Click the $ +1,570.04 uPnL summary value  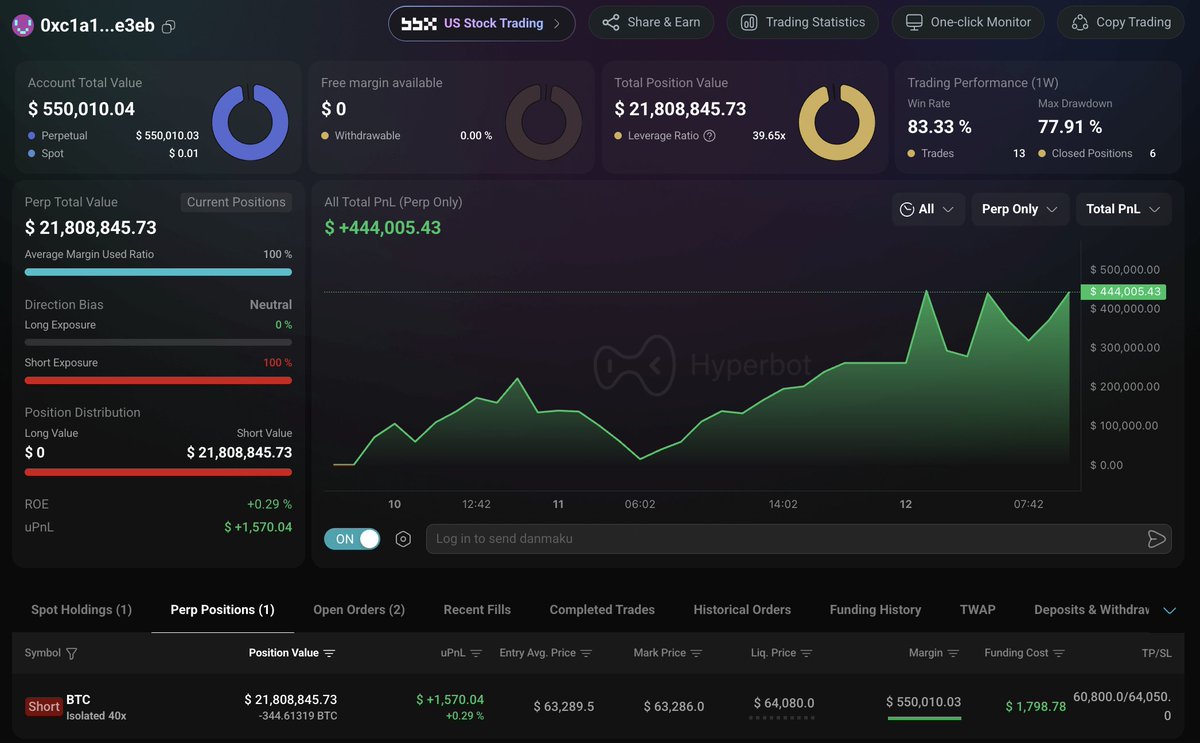(258, 527)
